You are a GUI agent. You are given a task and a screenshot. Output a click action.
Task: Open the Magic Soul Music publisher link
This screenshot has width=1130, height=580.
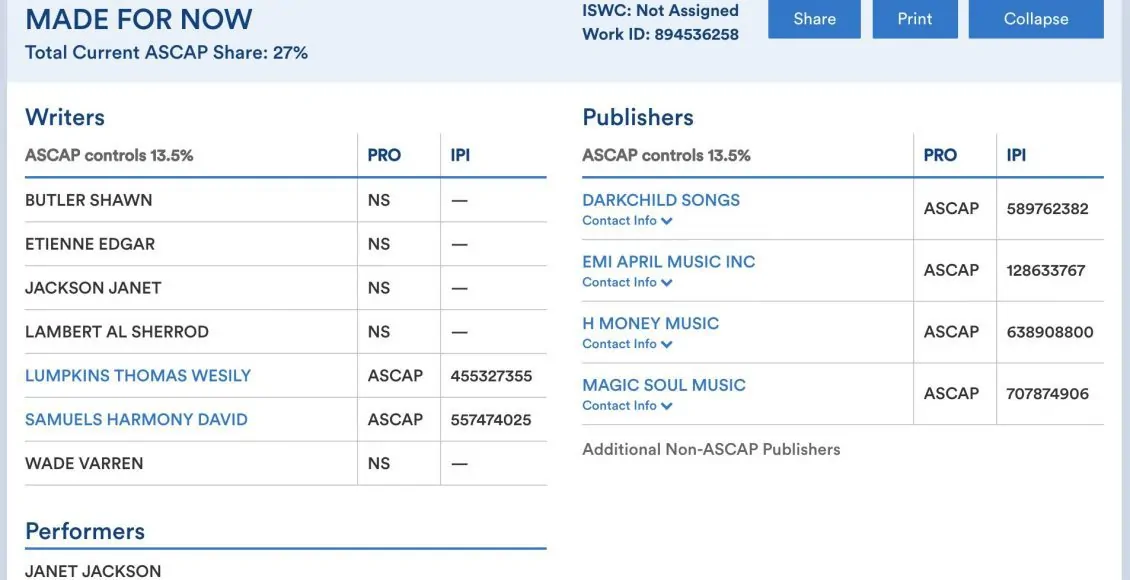point(664,385)
